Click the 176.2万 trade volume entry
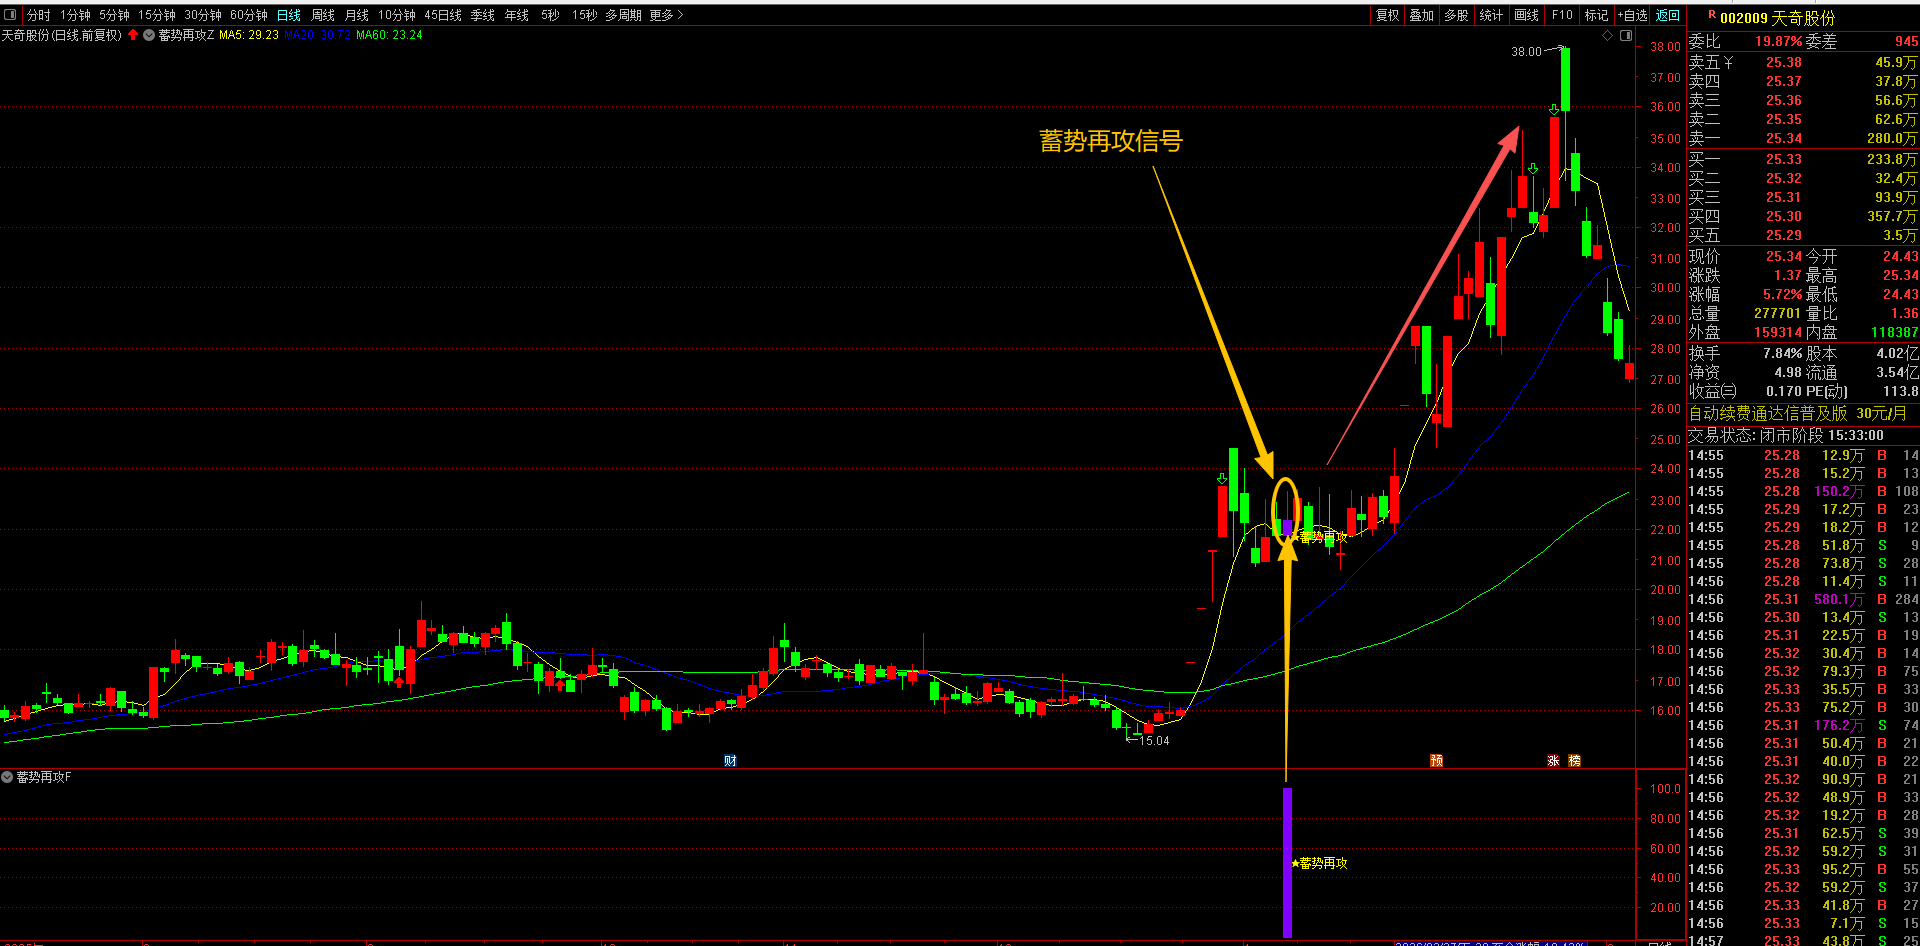Viewport: 1920px width, 946px height. 1839,725
